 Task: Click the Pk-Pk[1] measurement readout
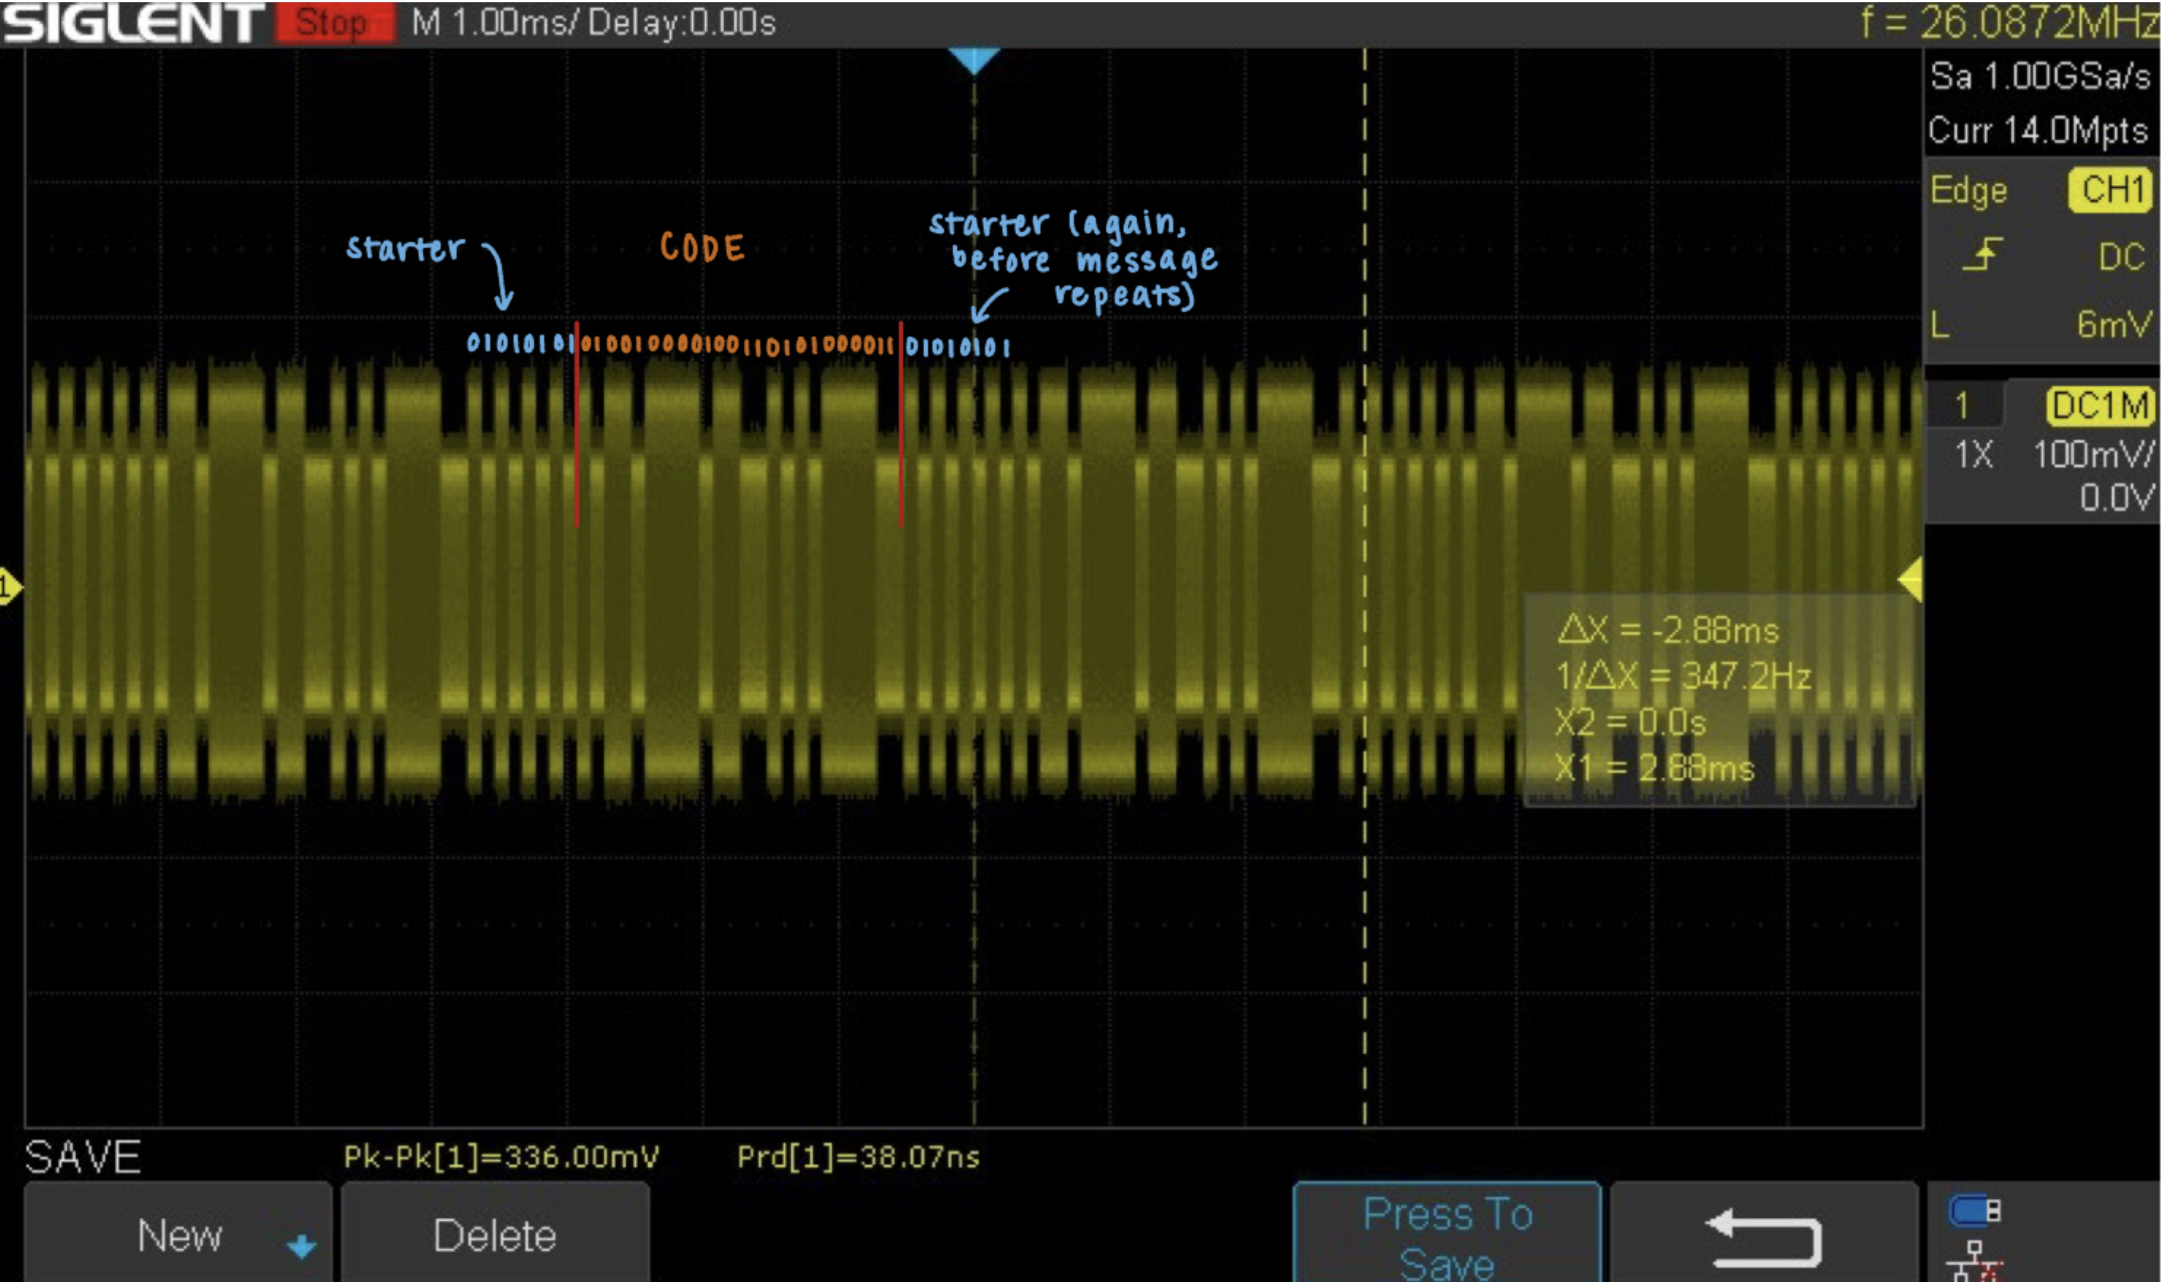point(501,1157)
